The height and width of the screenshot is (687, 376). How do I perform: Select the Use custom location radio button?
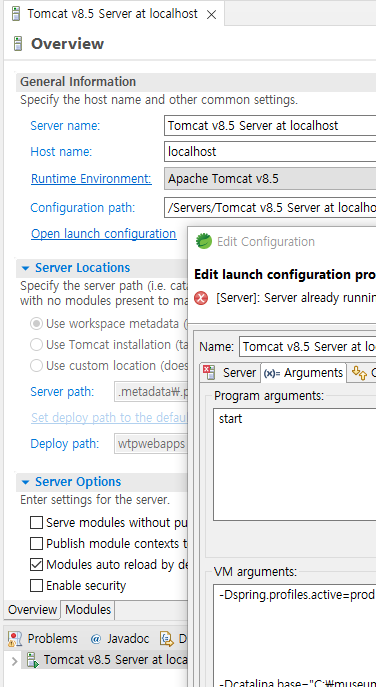point(36,366)
